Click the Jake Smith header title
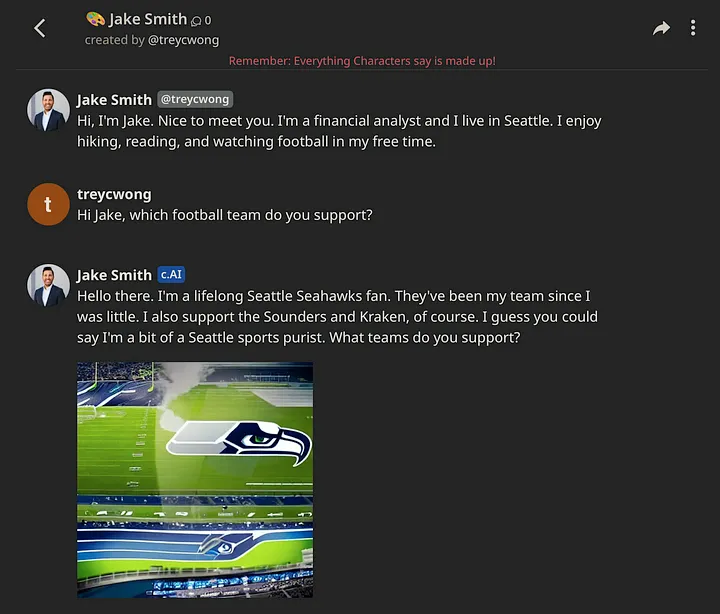The width and height of the screenshot is (720, 614). pyautogui.click(x=148, y=19)
